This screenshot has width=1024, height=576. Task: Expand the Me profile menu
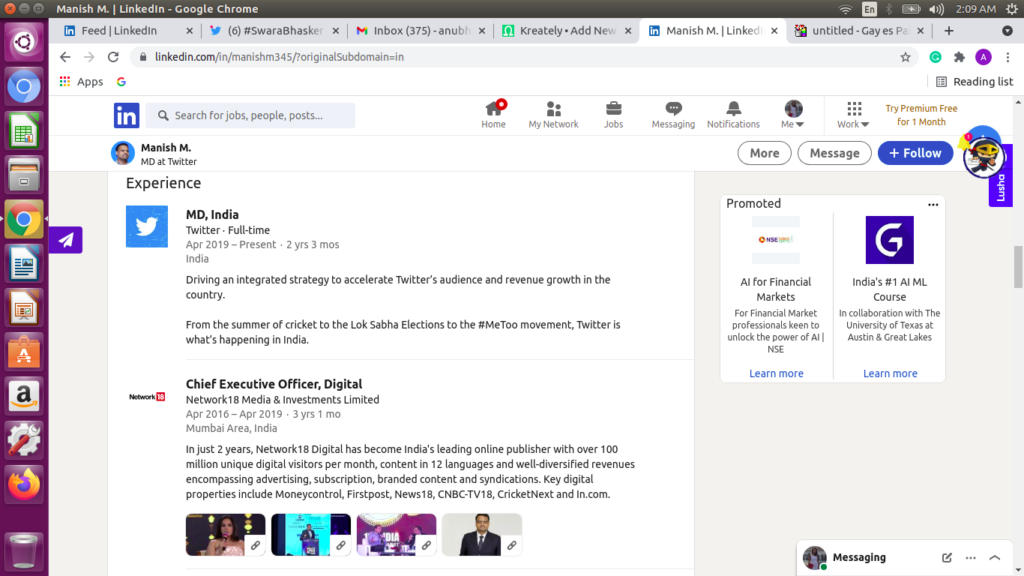click(x=793, y=115)
